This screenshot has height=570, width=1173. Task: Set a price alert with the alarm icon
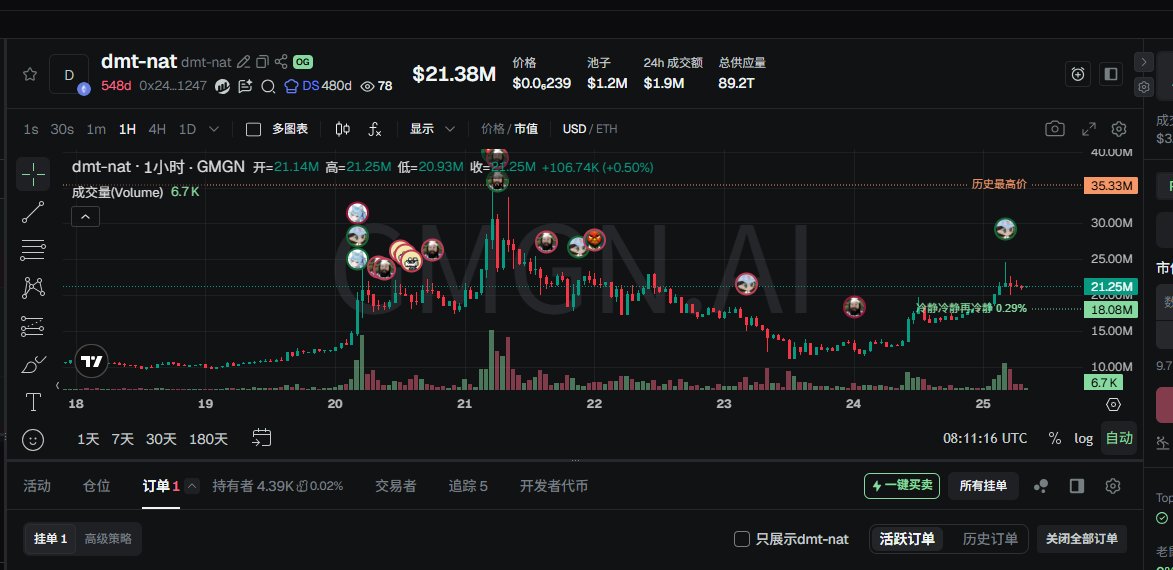point(1077,74)
